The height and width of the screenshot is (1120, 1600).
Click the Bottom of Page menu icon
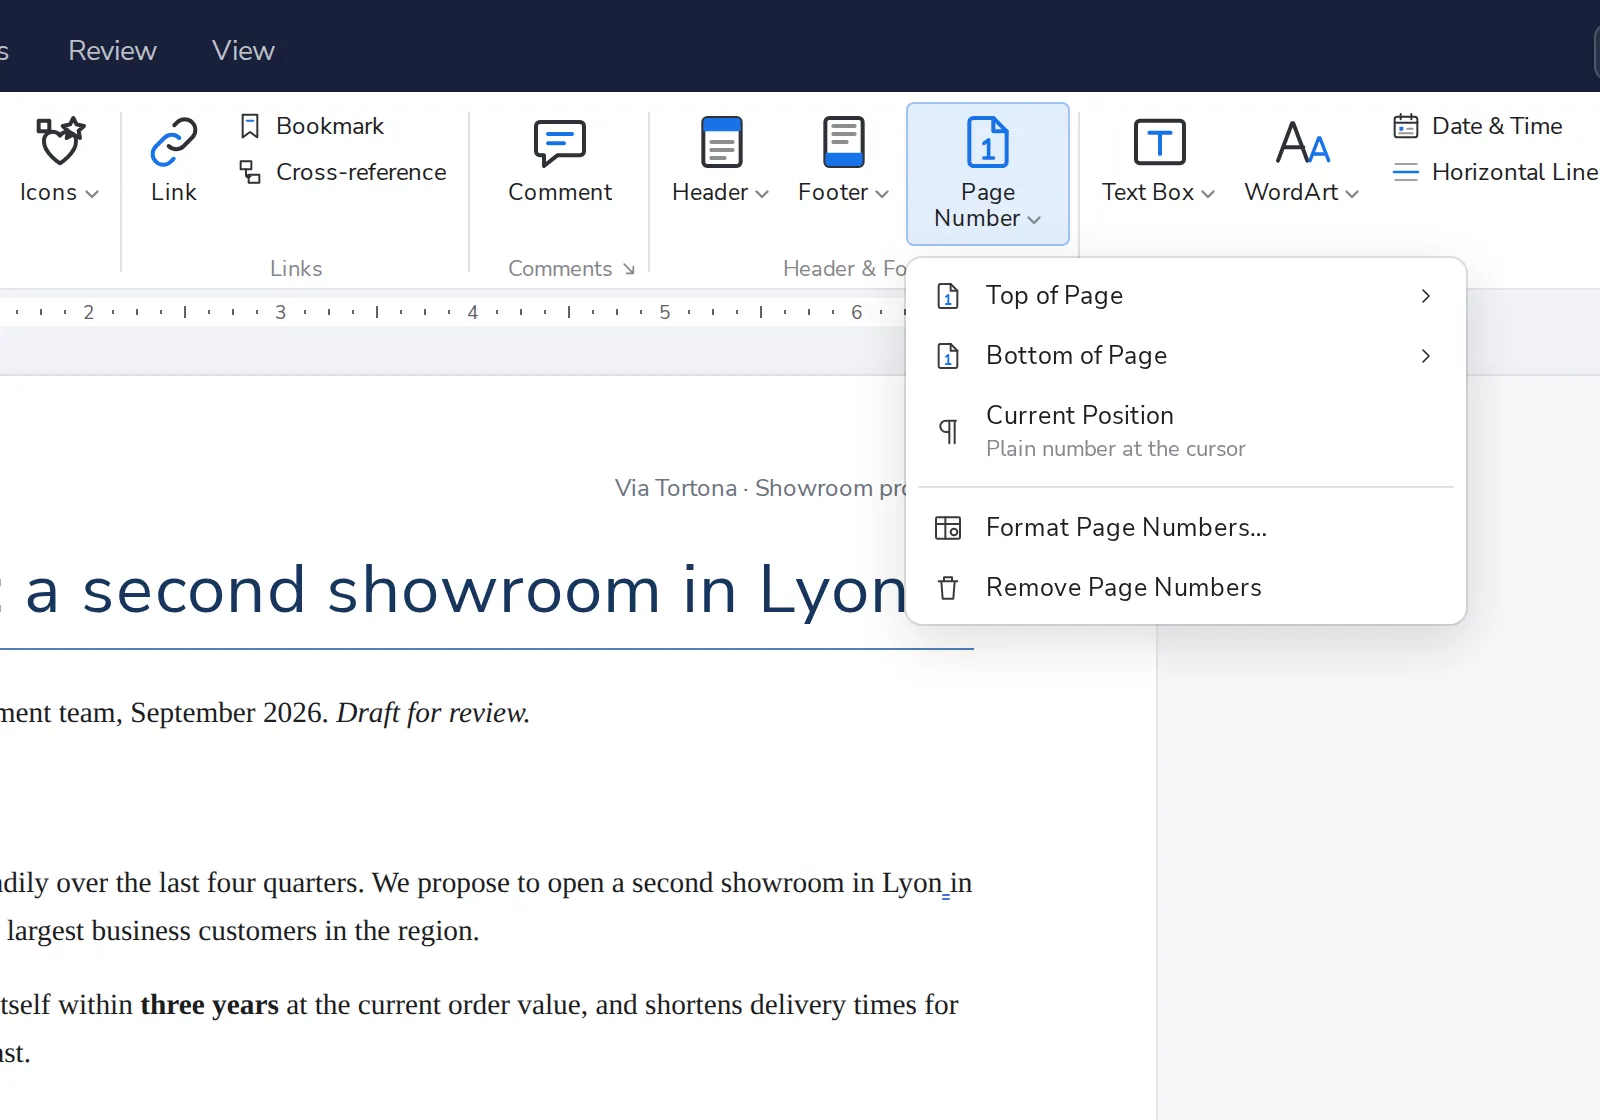(x=948, y=356)
